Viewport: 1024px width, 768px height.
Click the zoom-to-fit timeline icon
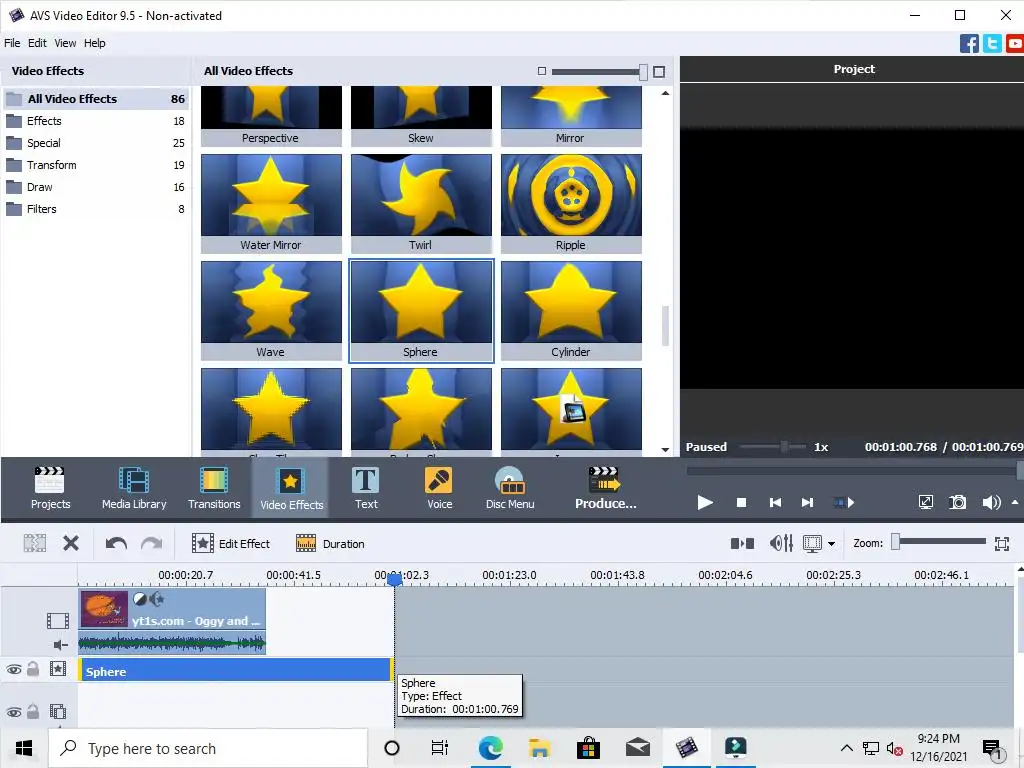1002,543
